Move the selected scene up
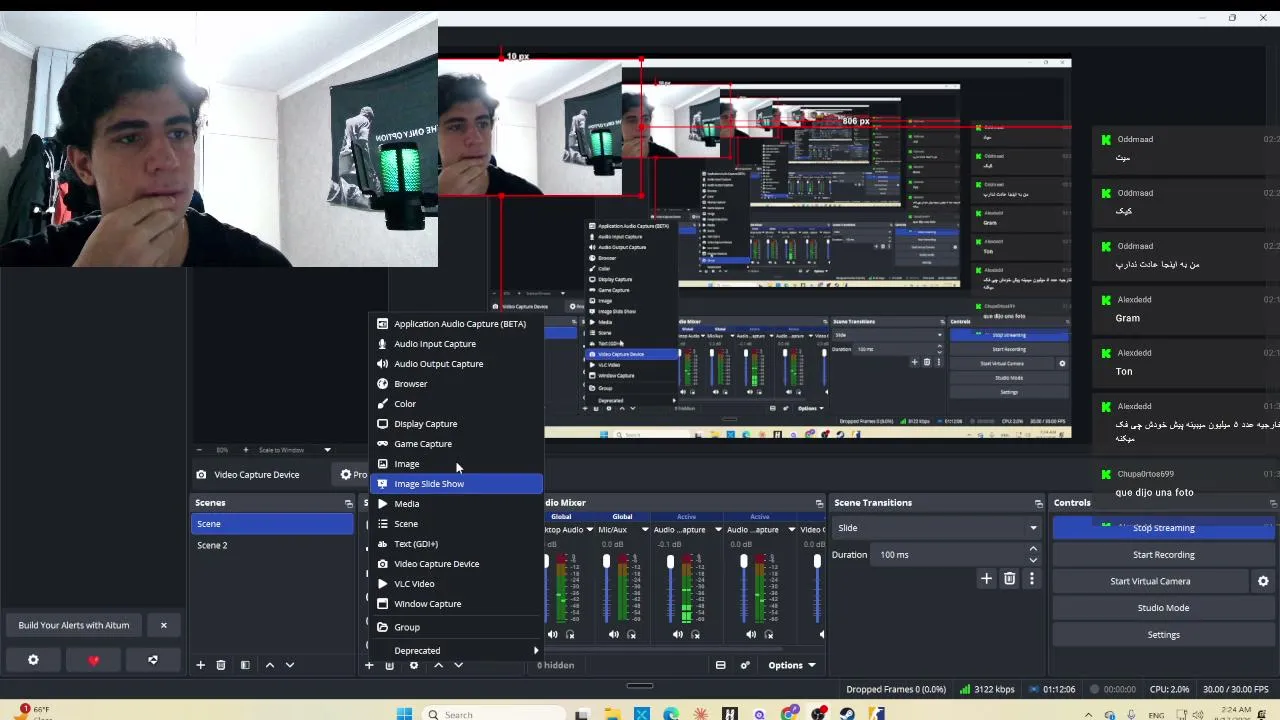This screenshot has height=720, width=1280. point(270,665)
